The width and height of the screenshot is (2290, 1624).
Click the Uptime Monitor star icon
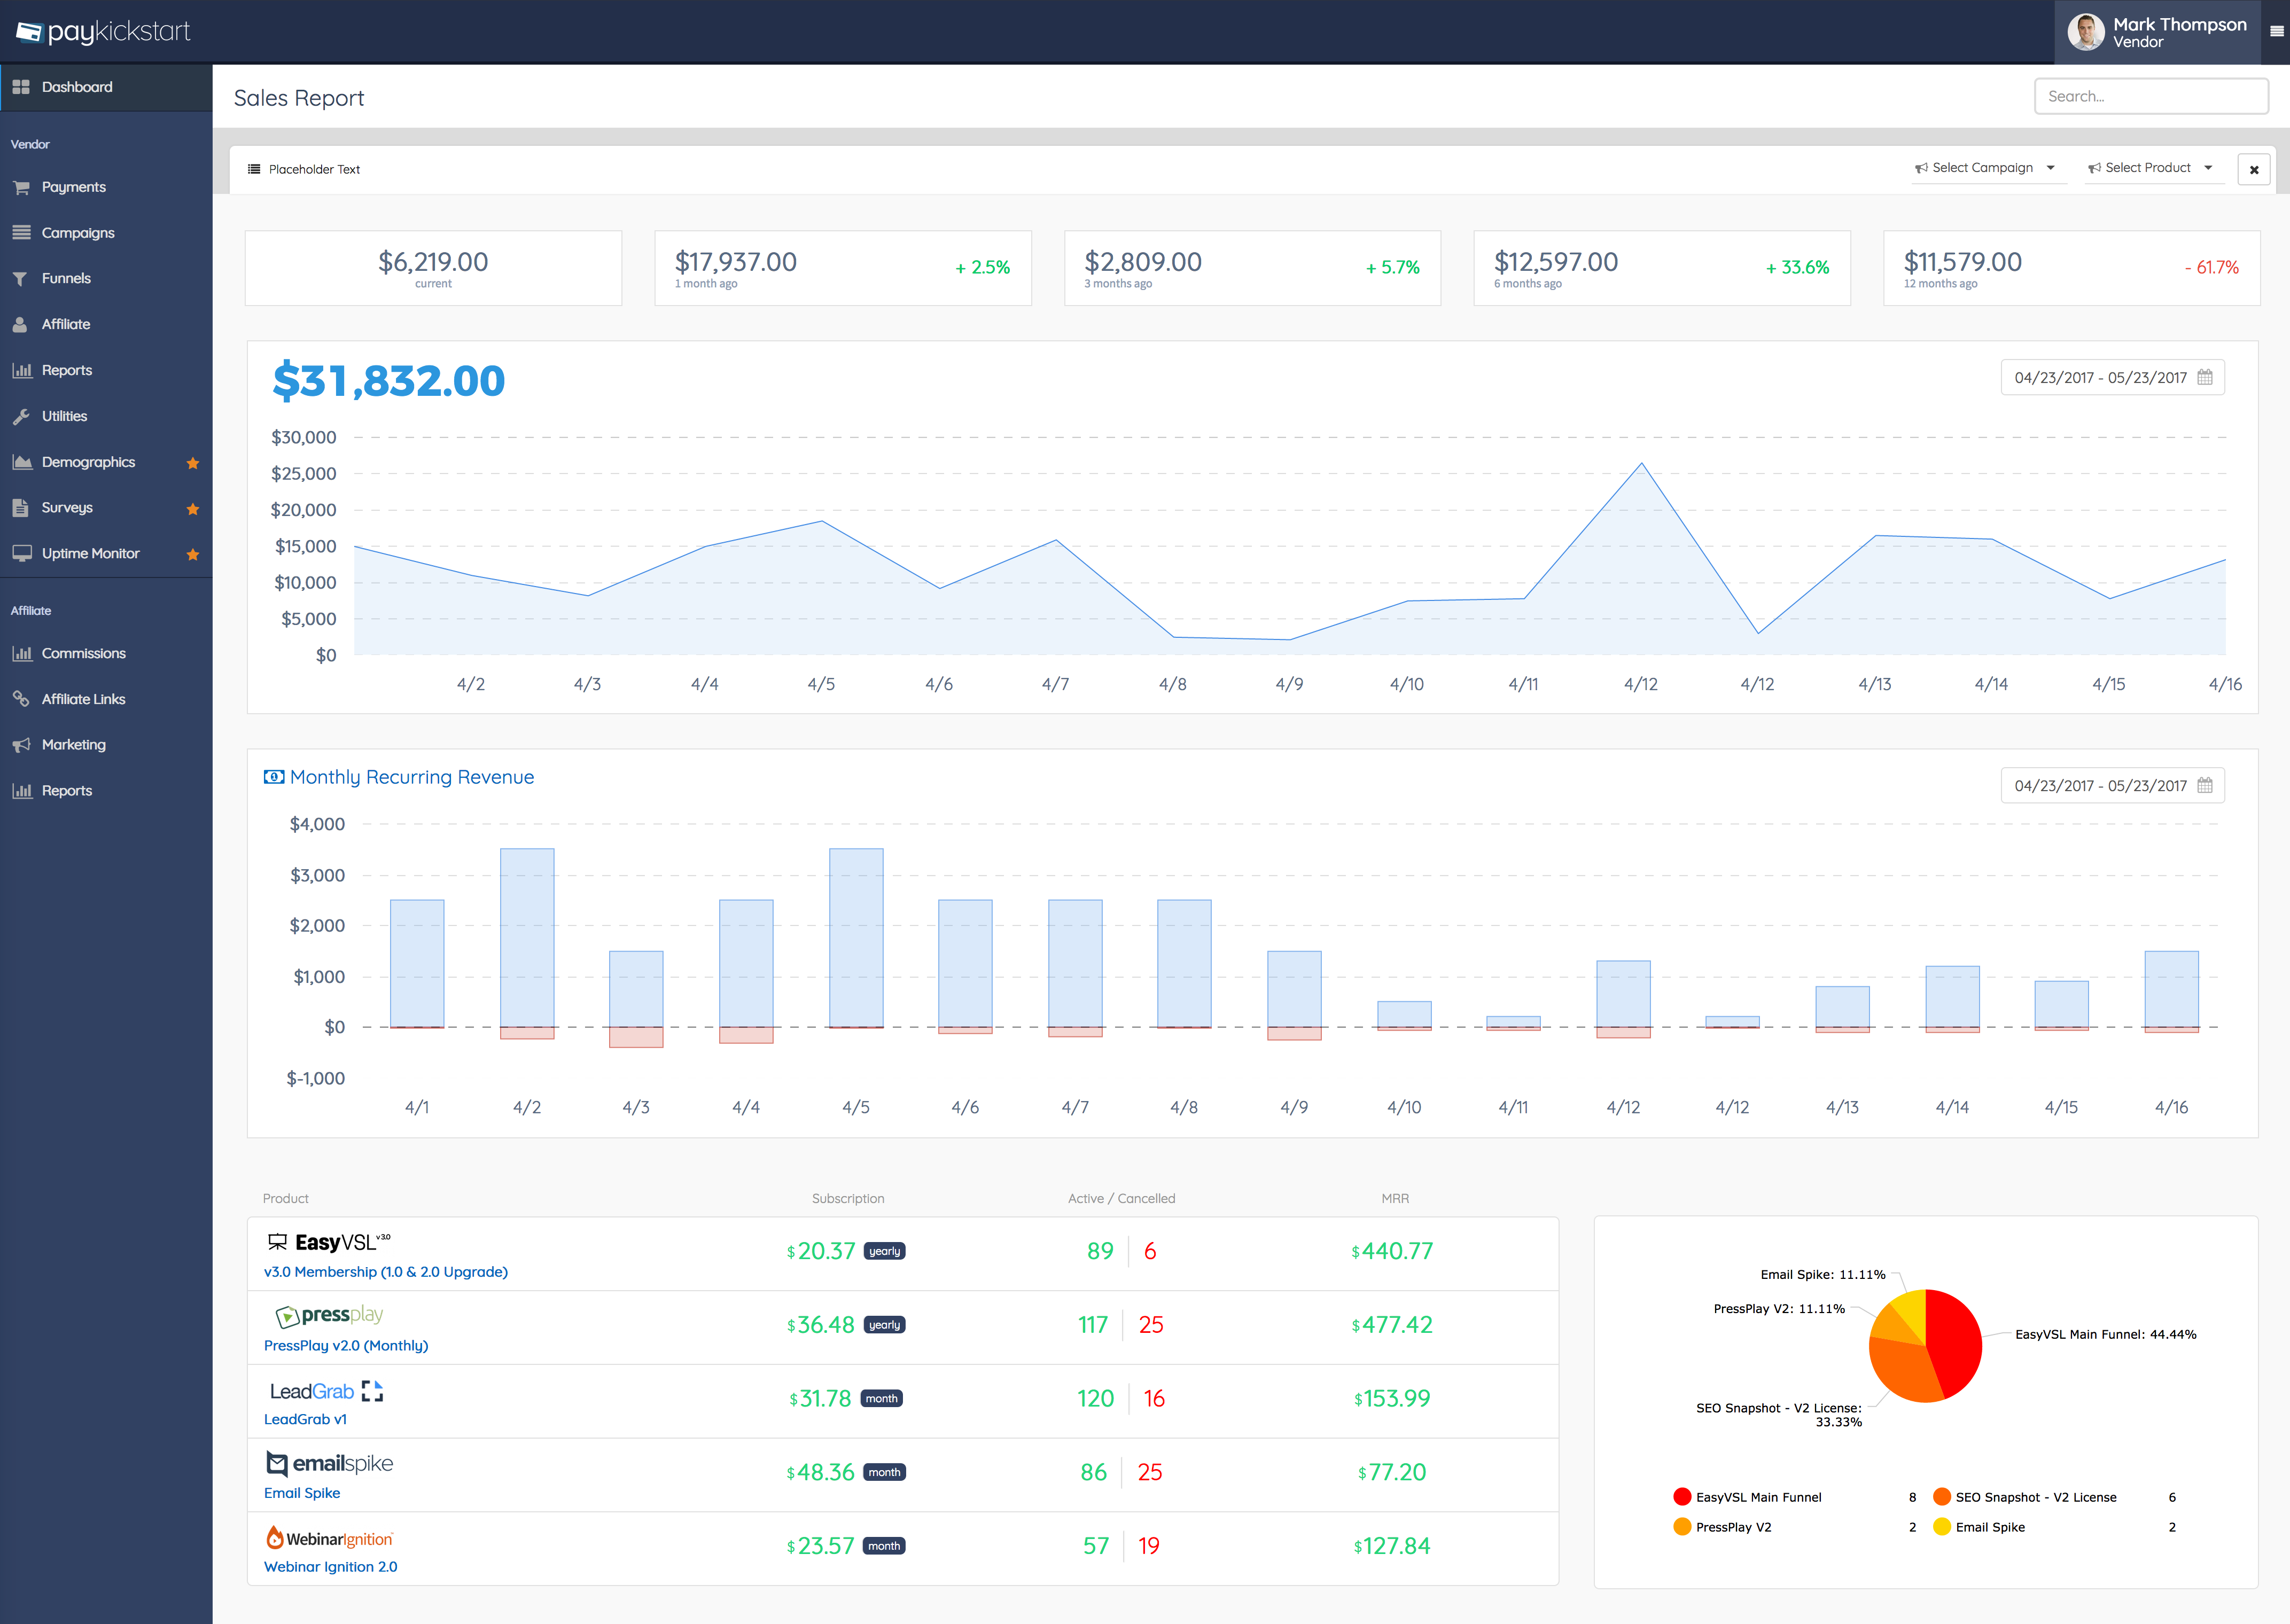coord(193,554)
